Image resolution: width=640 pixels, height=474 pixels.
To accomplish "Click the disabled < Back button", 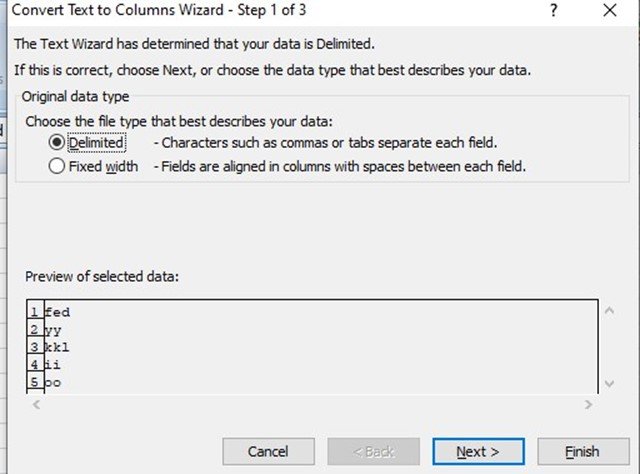I will [373, 452].
